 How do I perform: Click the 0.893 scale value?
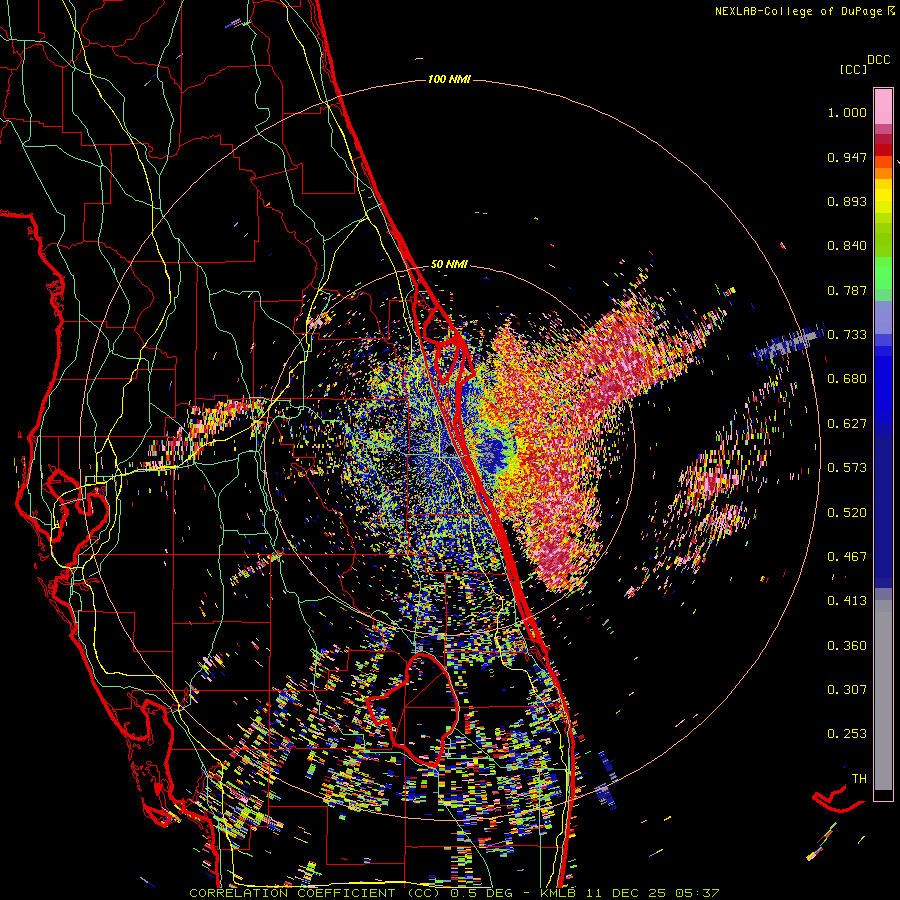[847, 201]
